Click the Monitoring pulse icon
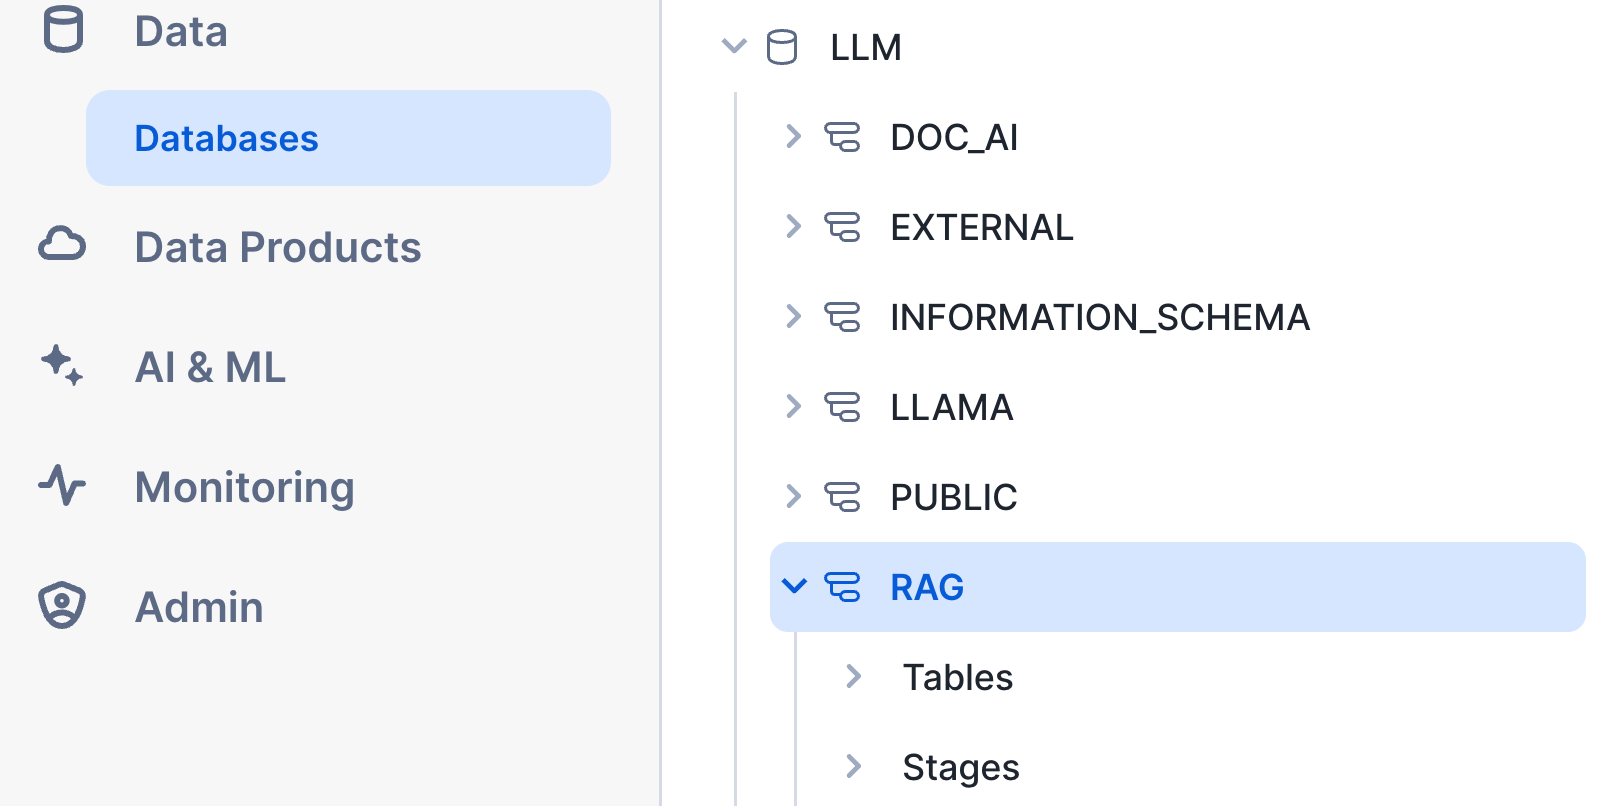This screenshot has height=806, width=1606. (x=62, y=485)
